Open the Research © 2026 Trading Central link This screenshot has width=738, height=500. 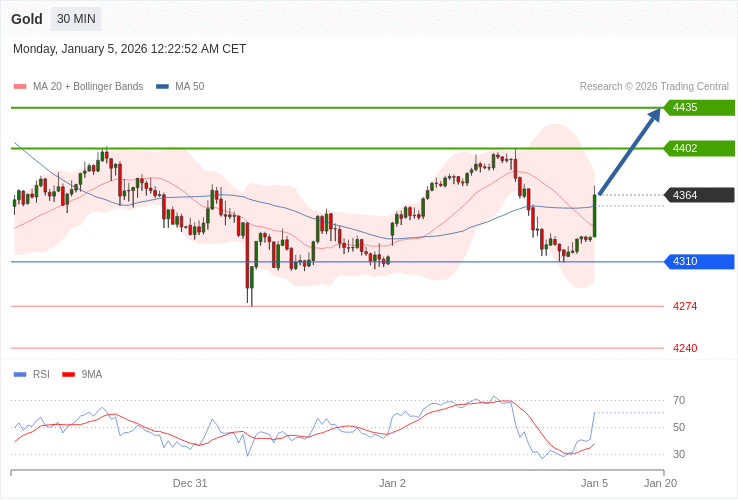(654, 87)
